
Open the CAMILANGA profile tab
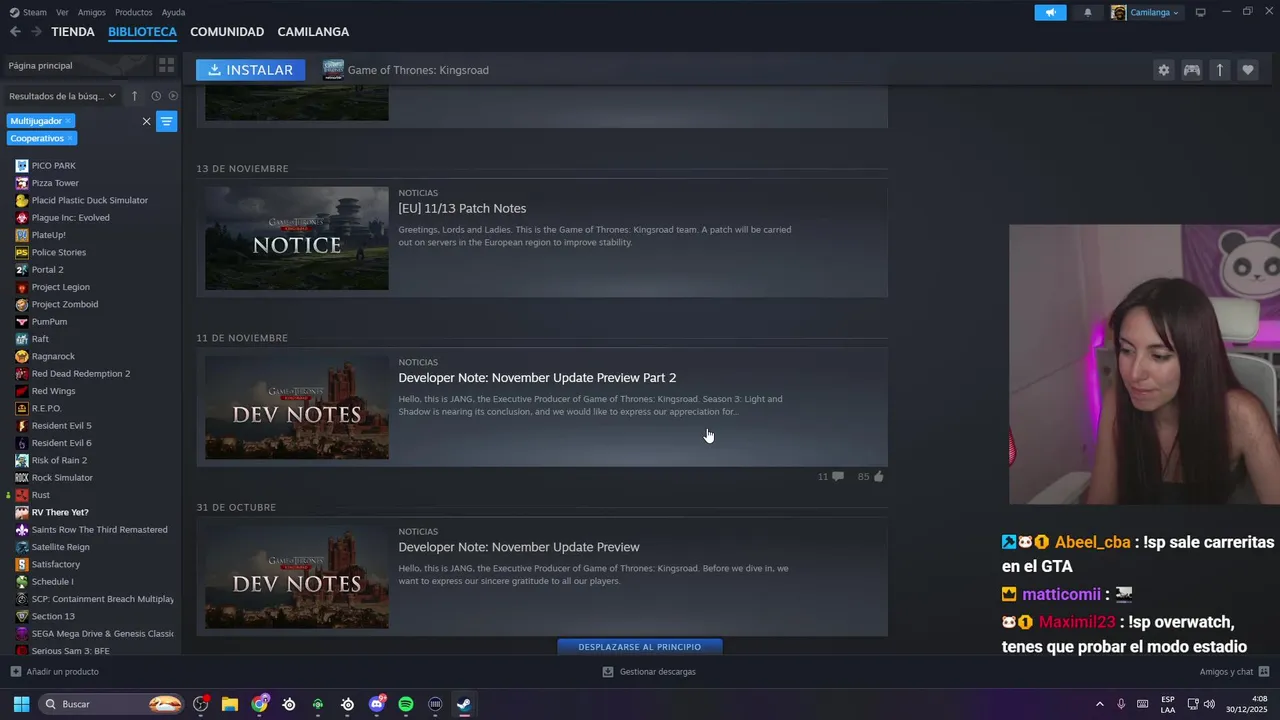click(x=313, y=32)
